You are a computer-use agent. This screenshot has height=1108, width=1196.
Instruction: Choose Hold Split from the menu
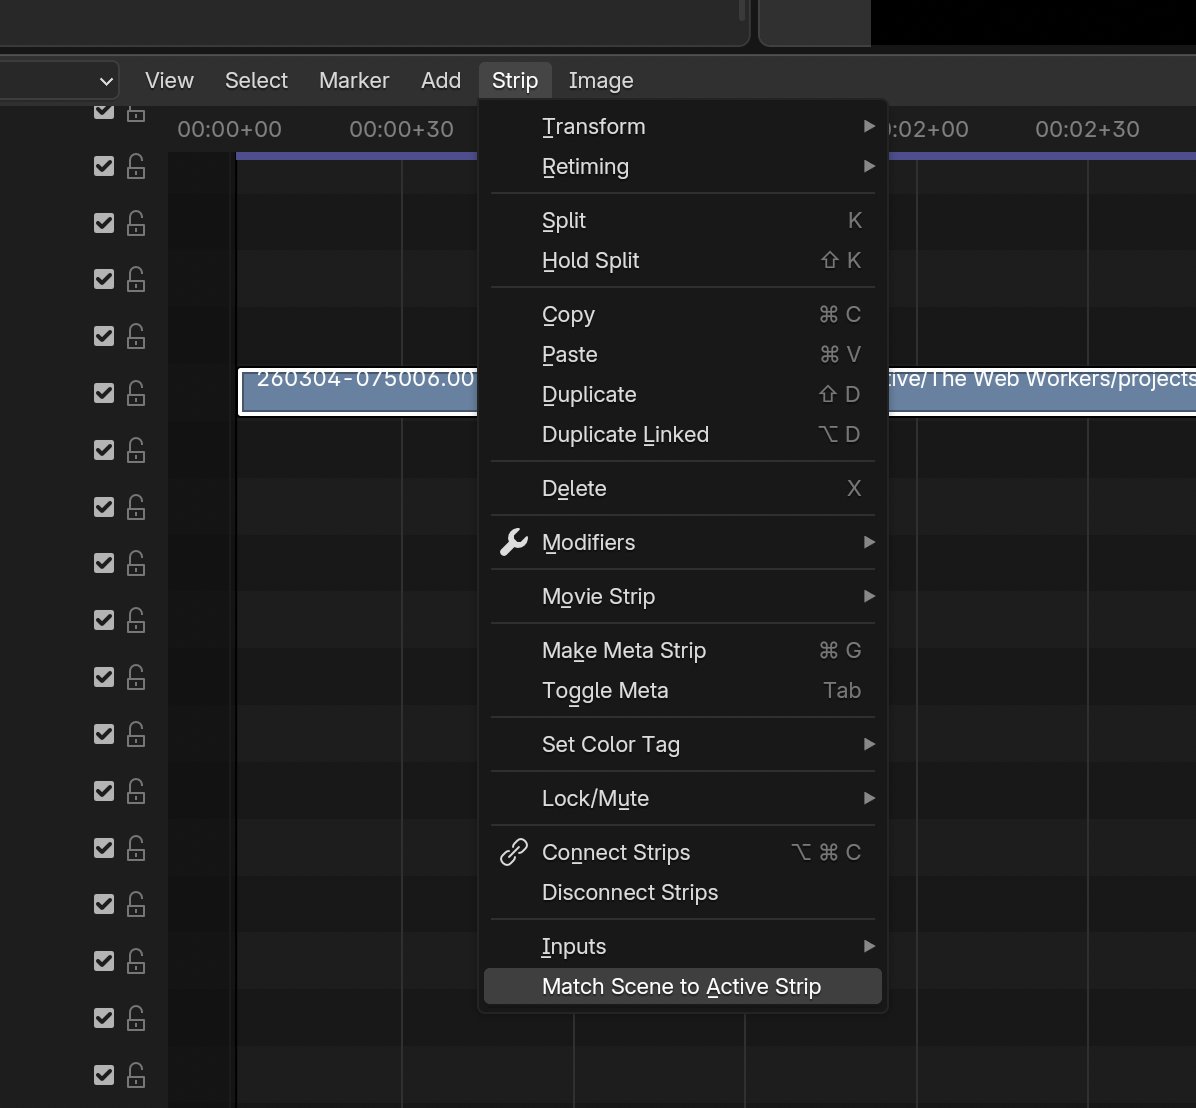pyautogui.click(x=683, y=260)
